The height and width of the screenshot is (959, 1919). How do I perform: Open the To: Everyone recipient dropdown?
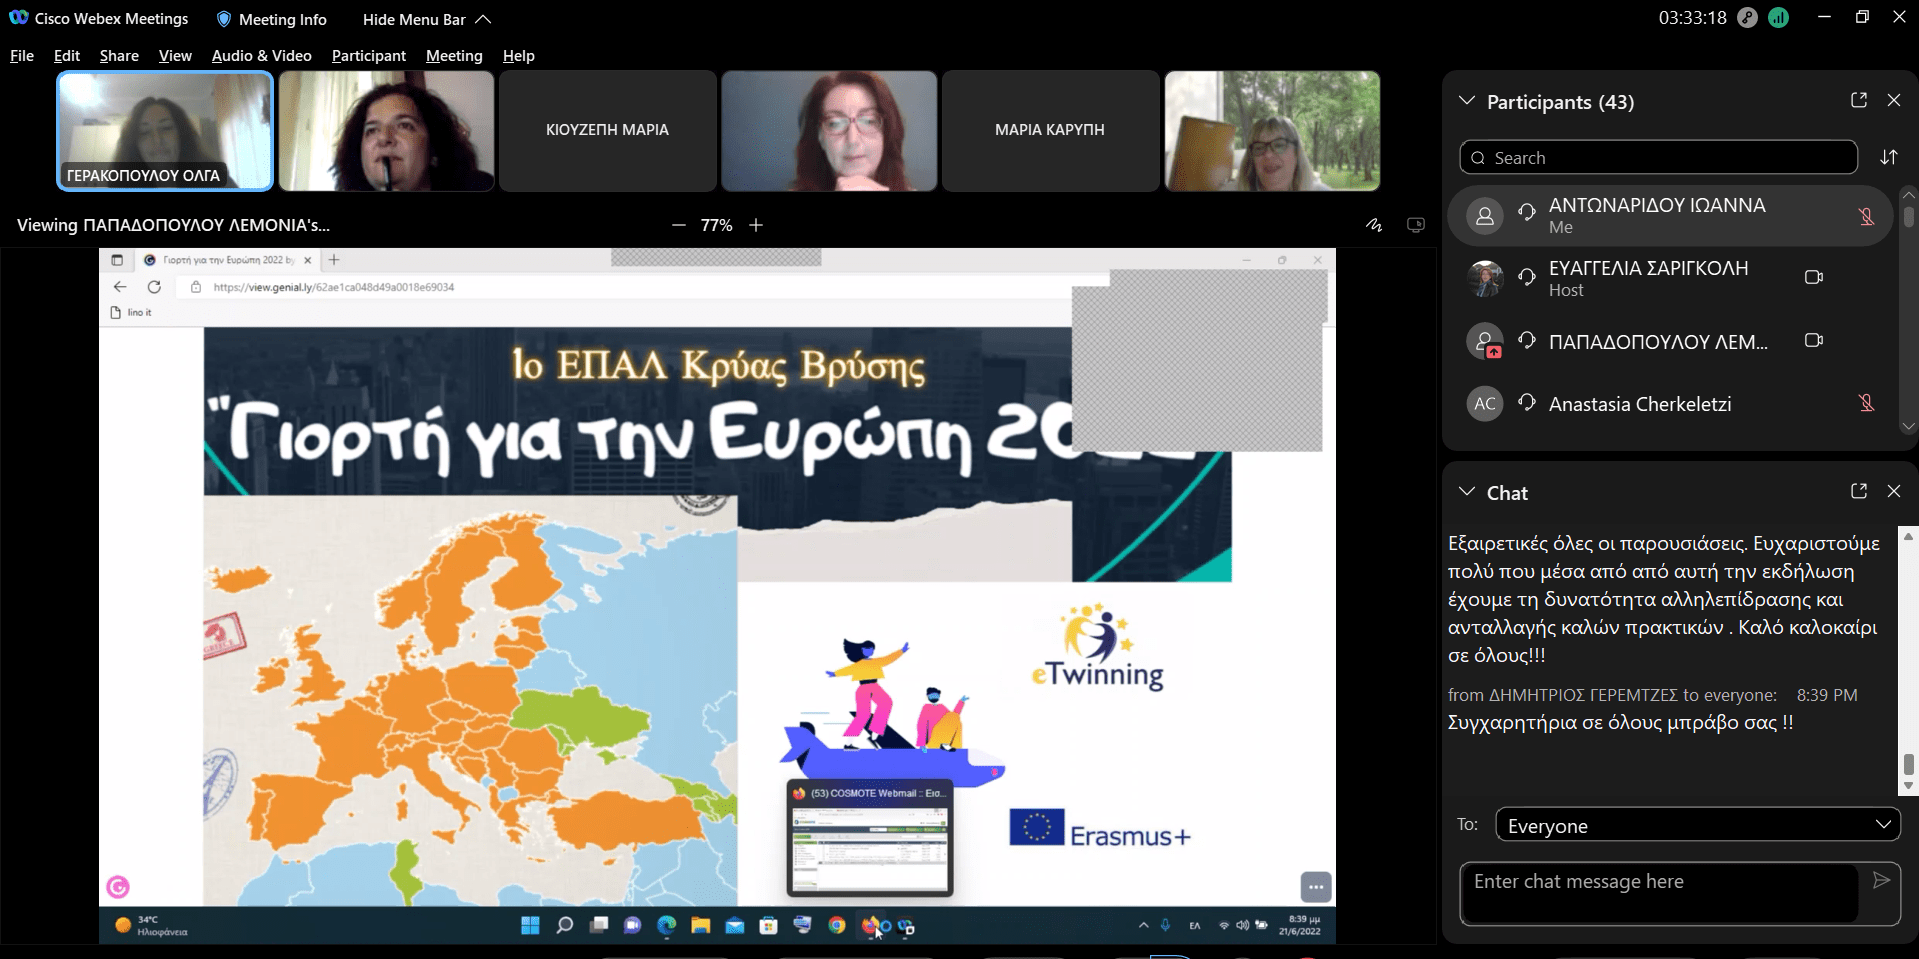pyautogui.click(x=1698, y=825)
